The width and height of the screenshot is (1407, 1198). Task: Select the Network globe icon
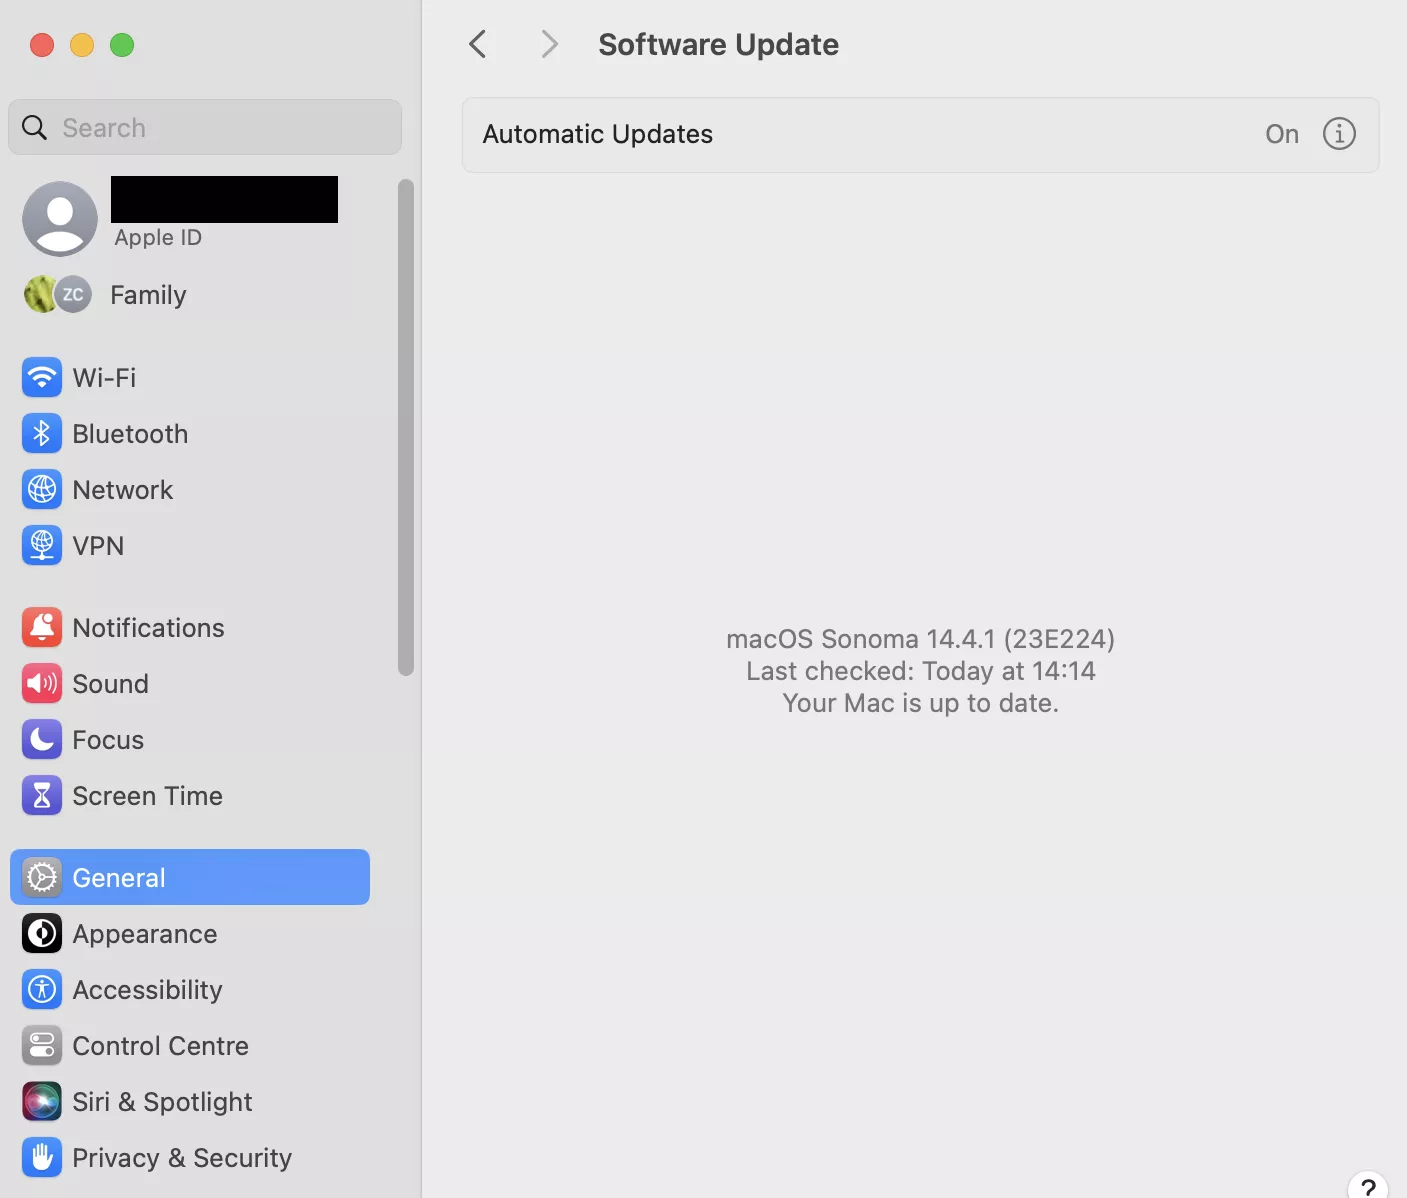click(x=41, y=490)
